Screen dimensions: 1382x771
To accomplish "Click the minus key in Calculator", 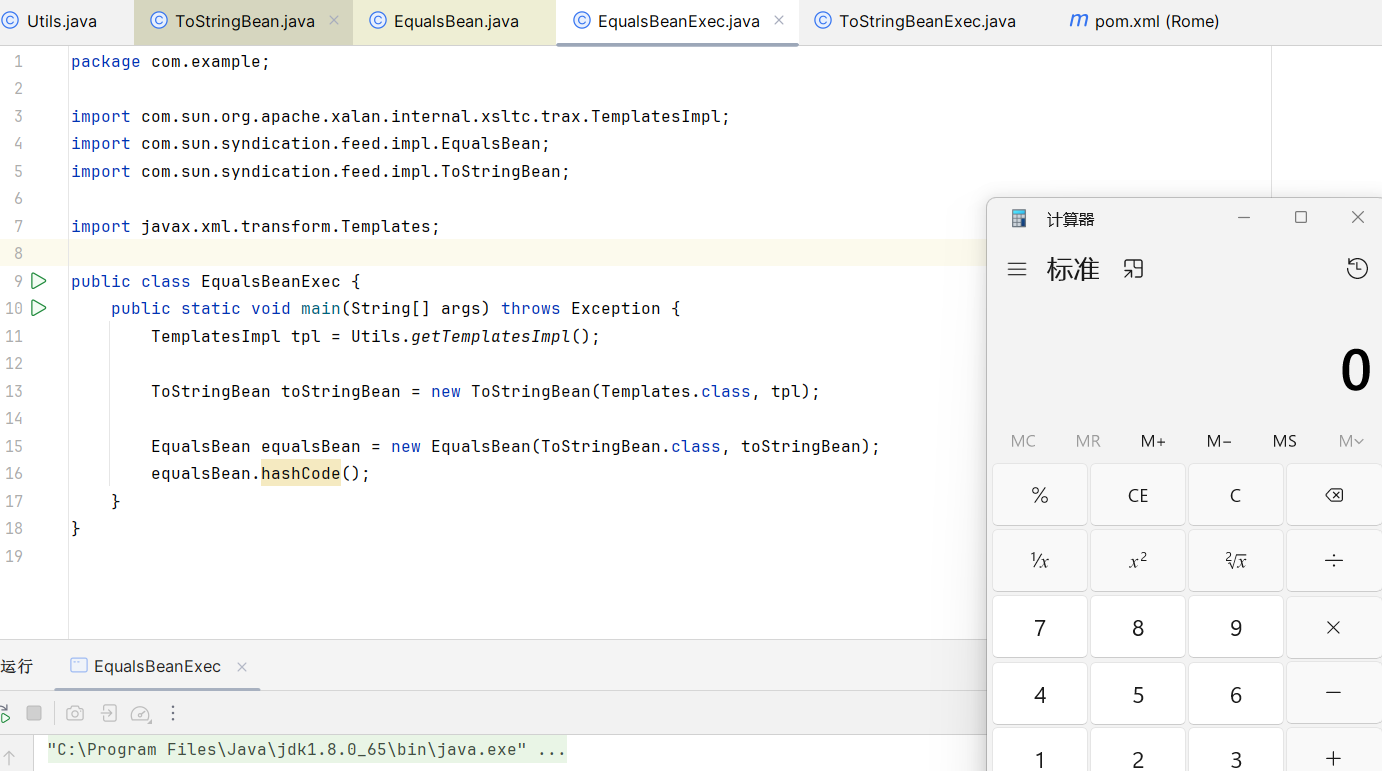I will pos(1334,693).
